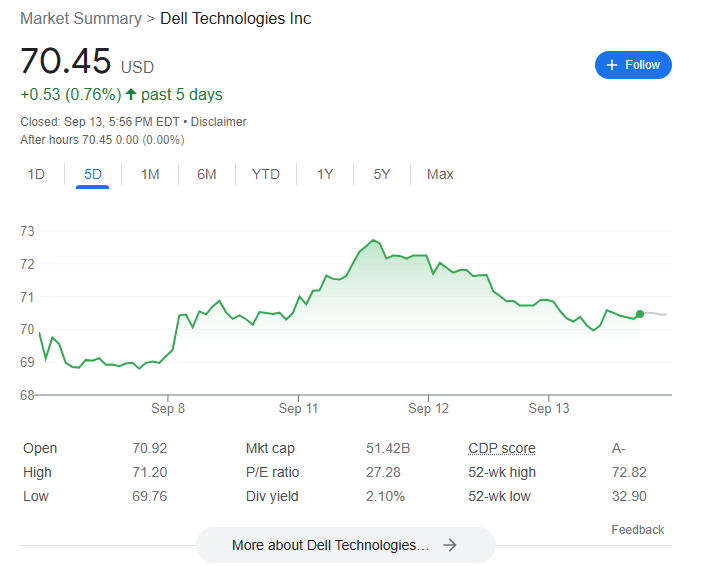
Task: Click the 70.45 stock price
Action: (66, 61)
